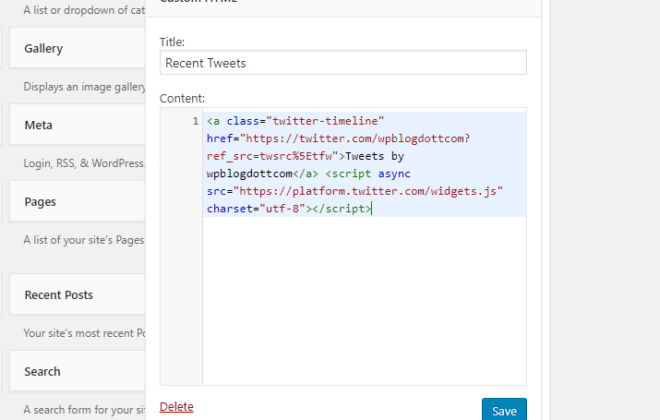Save the Custom HTML widget
660x420 pixels.
[504, 410]
